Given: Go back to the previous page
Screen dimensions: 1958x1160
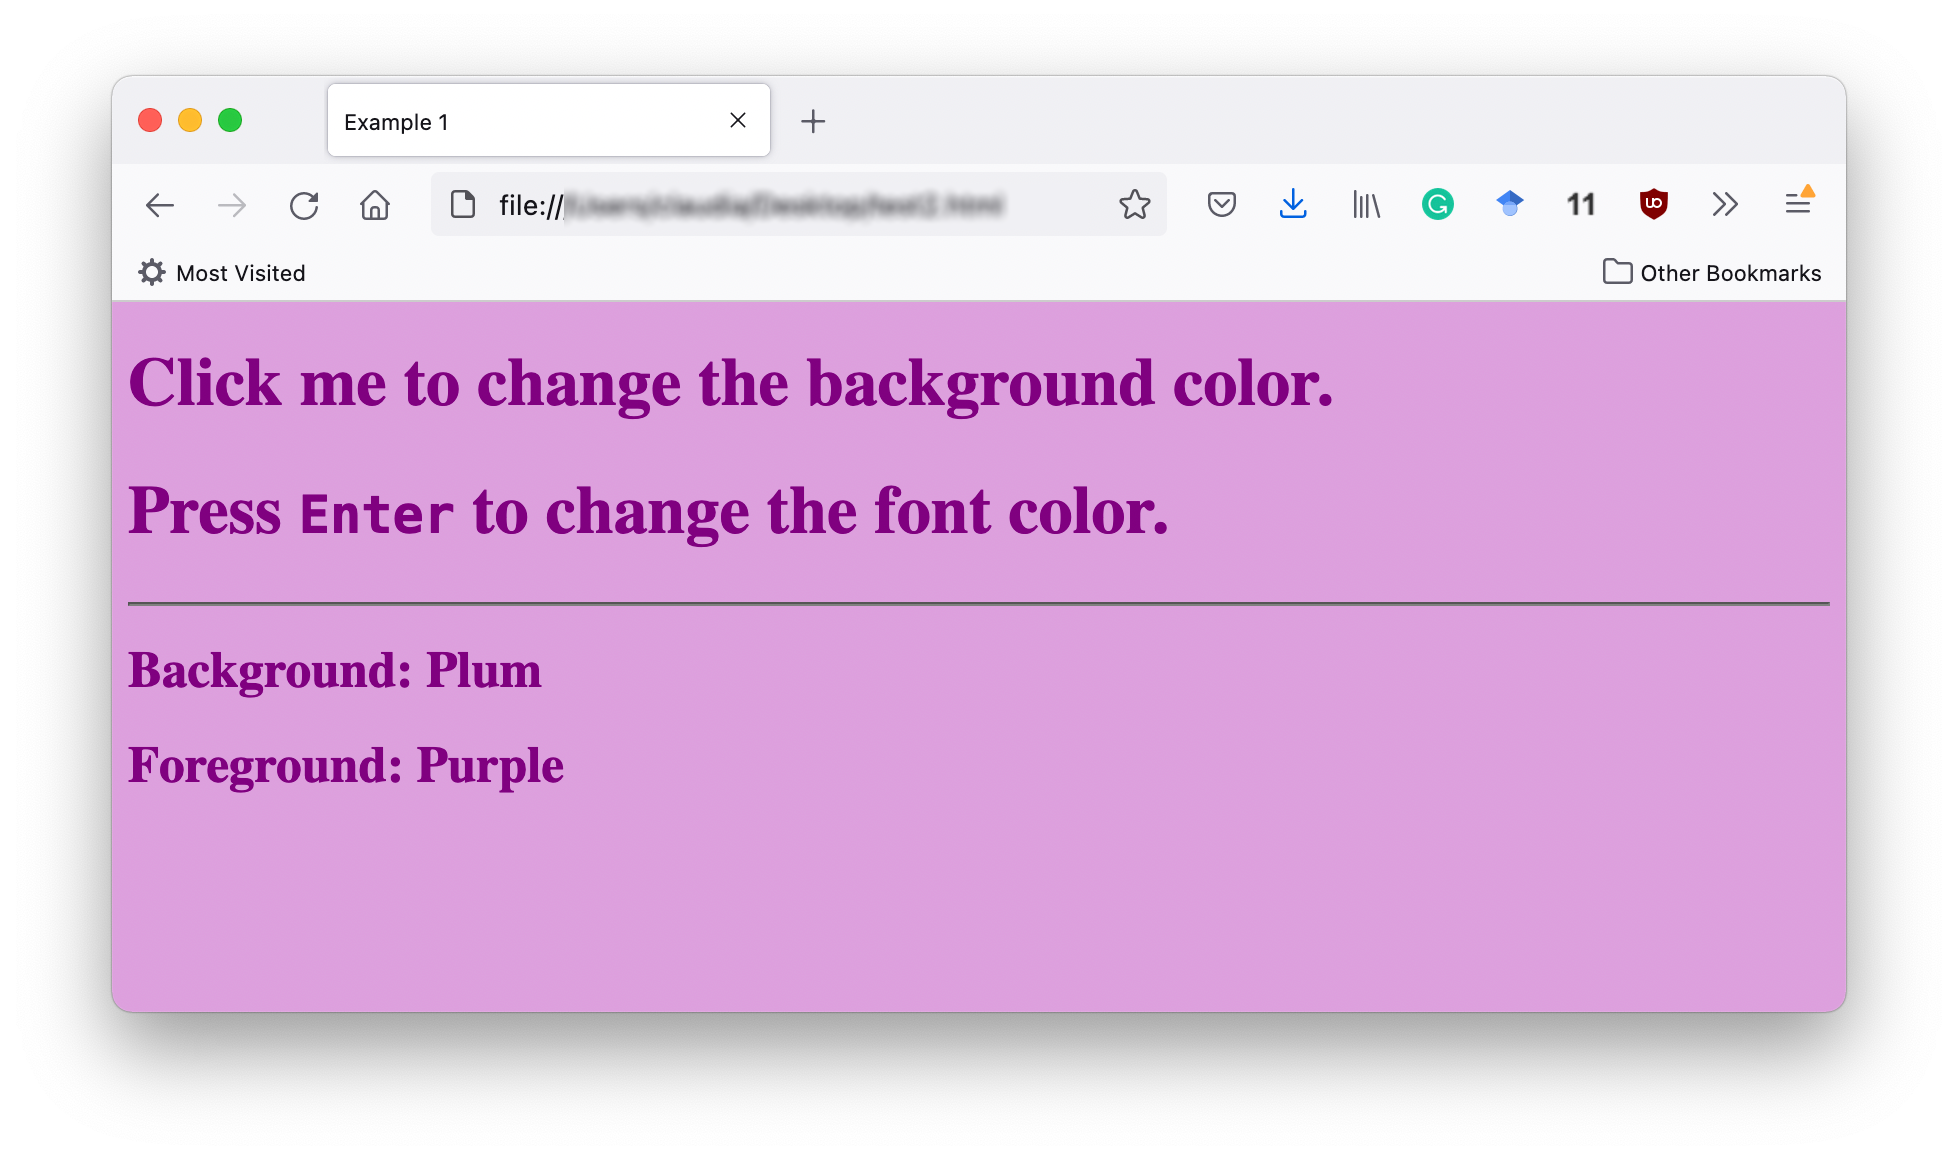Looking at the screenshot, I should [x=160, y=205].
